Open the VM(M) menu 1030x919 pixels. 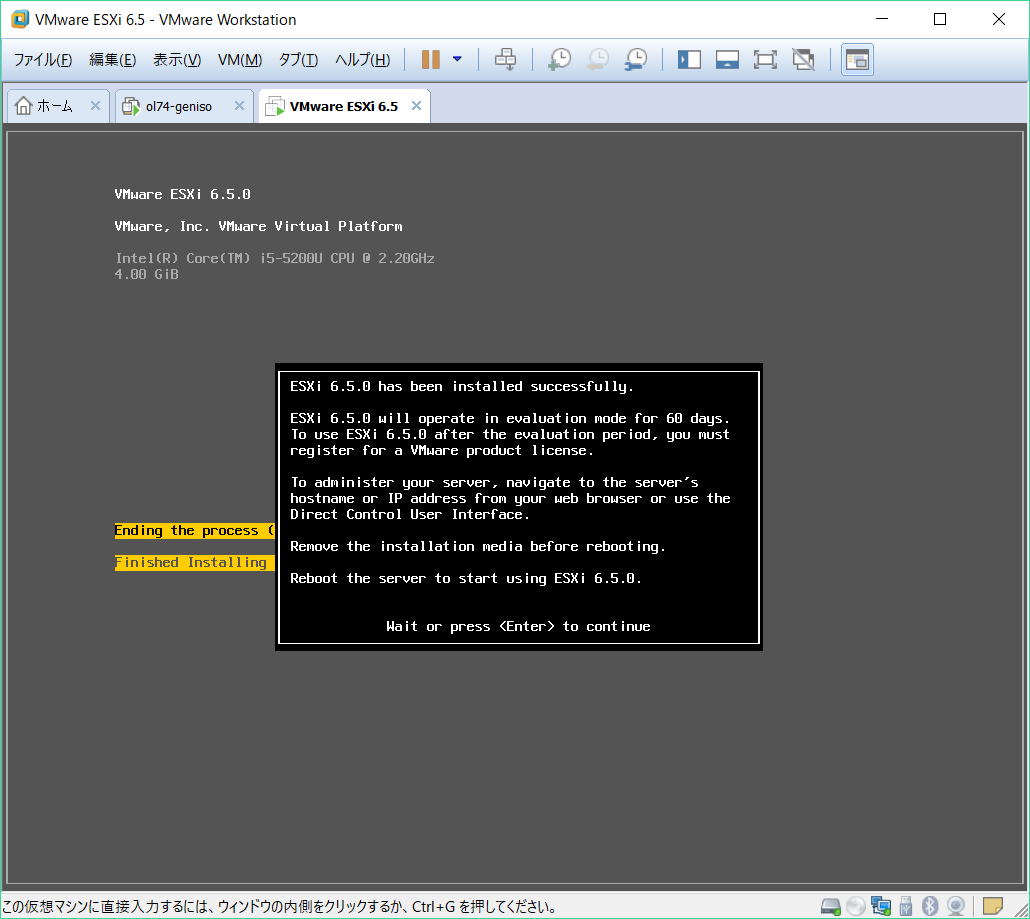[240, 60]
